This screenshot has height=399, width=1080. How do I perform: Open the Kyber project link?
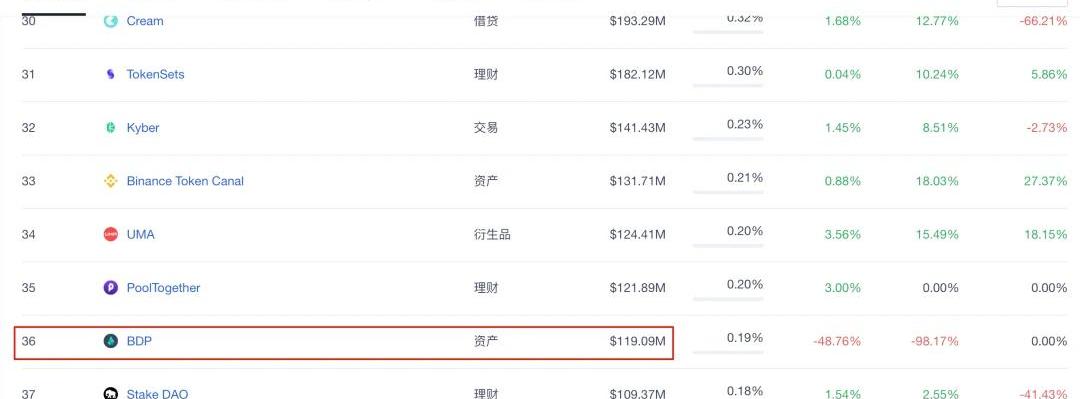click(x=143, y=127)
